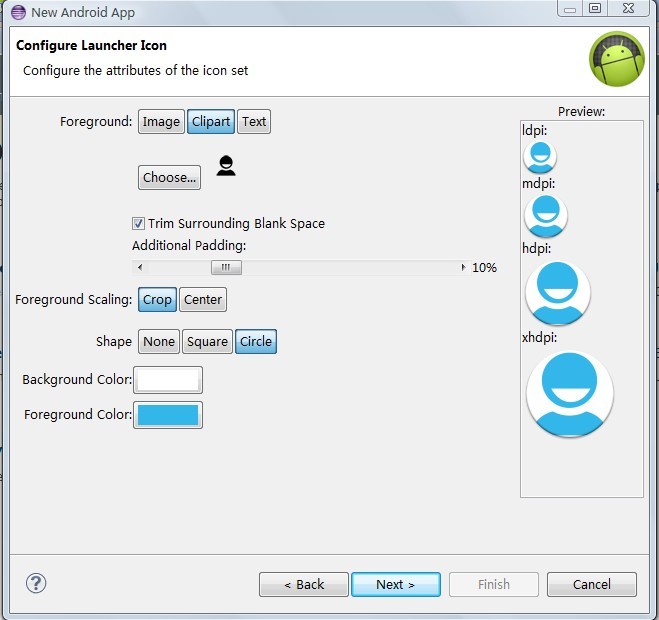Close the New Android App window

pyautogui.click(x=628, y=8)
